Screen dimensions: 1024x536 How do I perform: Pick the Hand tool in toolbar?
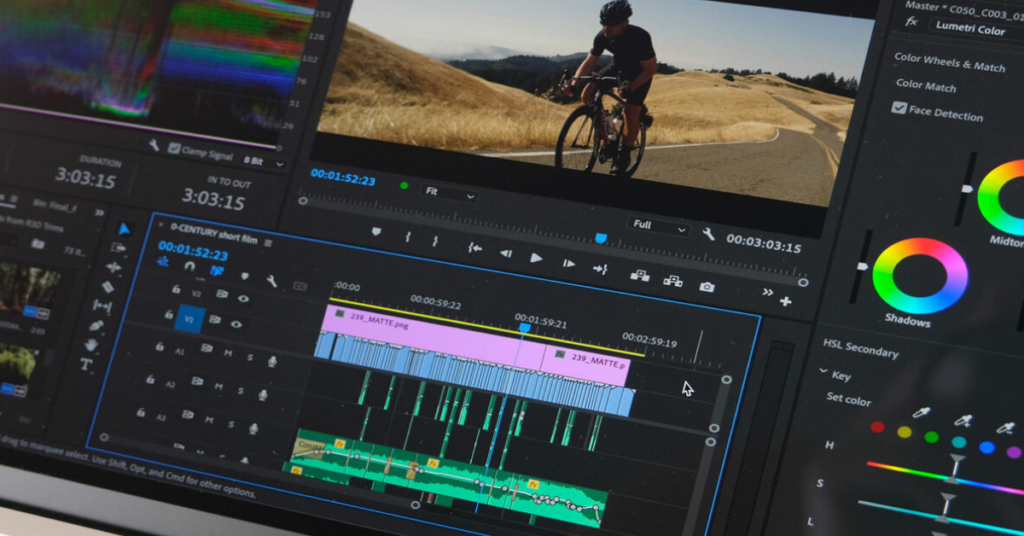pyautogui.click(x=91, y=345)
